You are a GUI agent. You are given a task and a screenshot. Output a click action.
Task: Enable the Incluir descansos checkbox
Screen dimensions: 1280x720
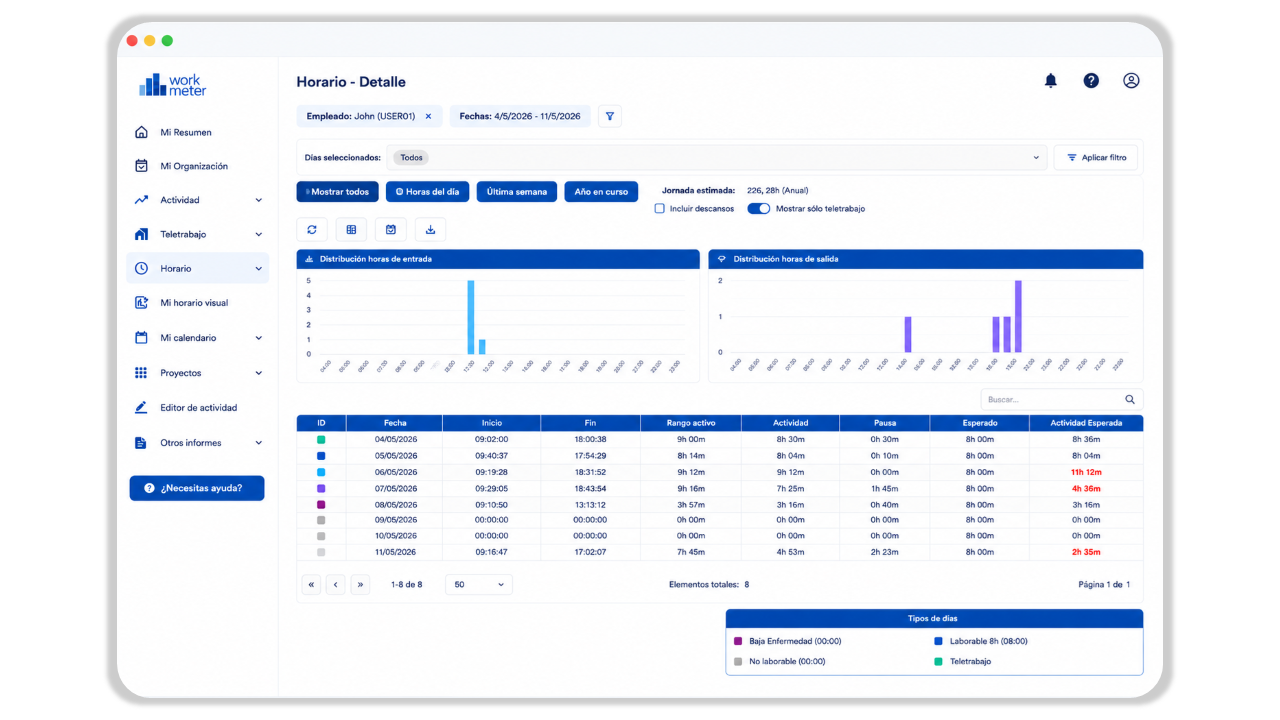659,209
